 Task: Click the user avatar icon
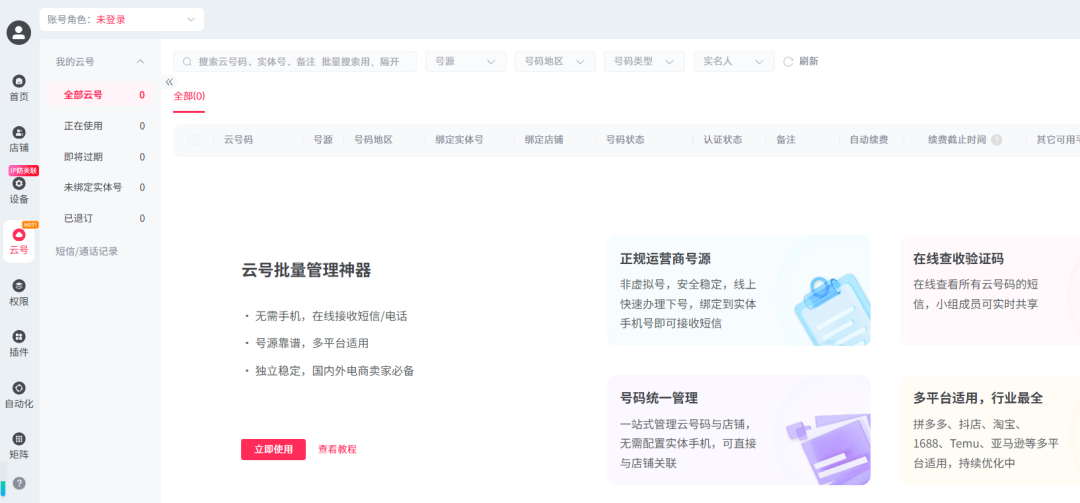pyautogui.click(x=19, y=32)
